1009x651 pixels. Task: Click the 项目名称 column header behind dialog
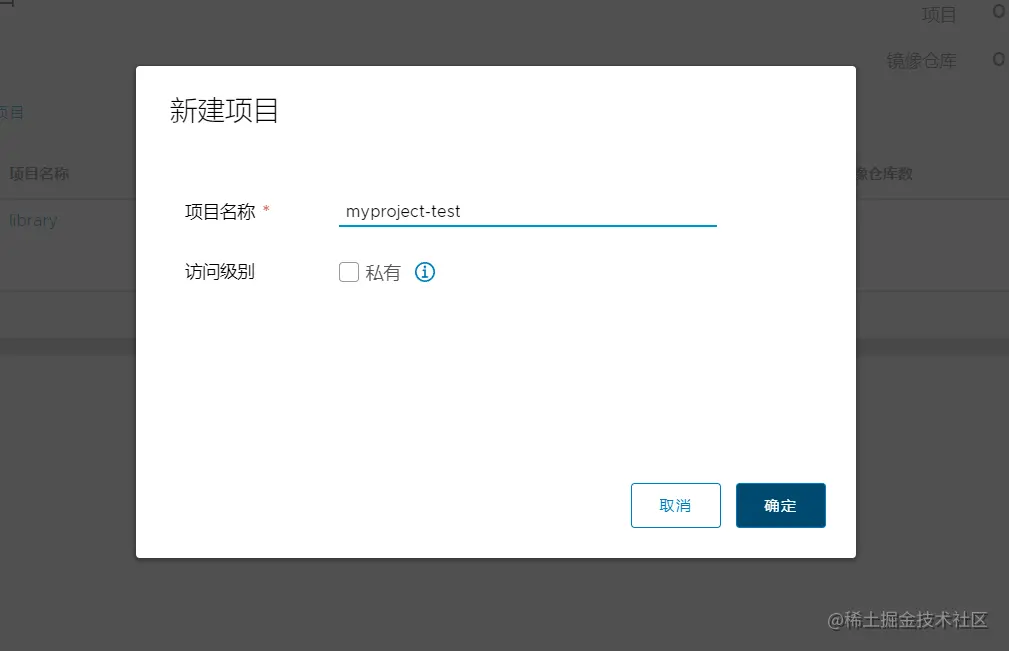(39, 174)
